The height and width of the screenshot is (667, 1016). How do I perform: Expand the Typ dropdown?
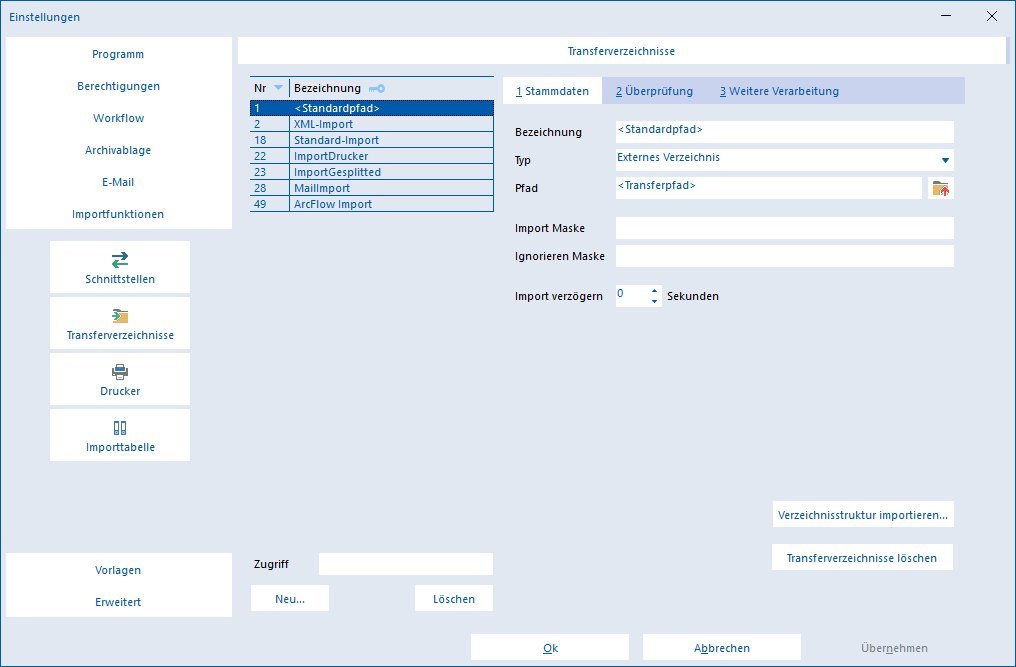coord(945,160)
